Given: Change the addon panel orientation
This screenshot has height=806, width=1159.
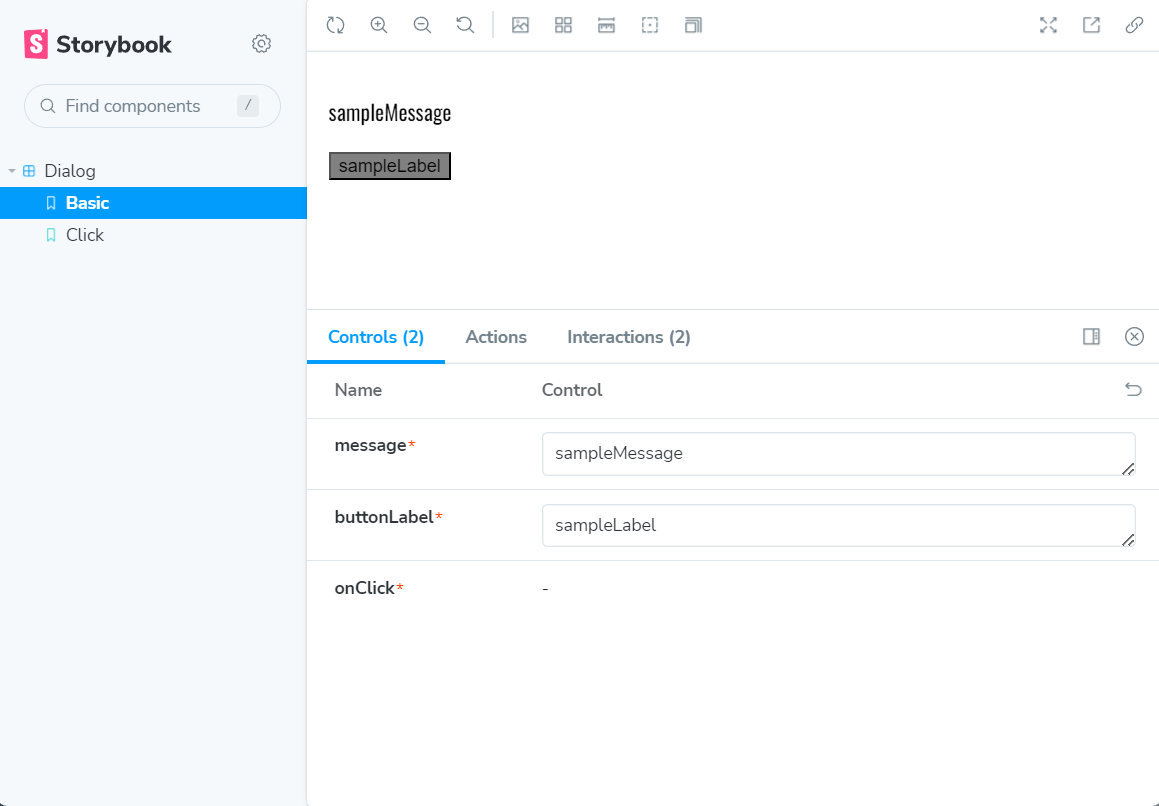Looking at the screenshot, I should 1091,336.
